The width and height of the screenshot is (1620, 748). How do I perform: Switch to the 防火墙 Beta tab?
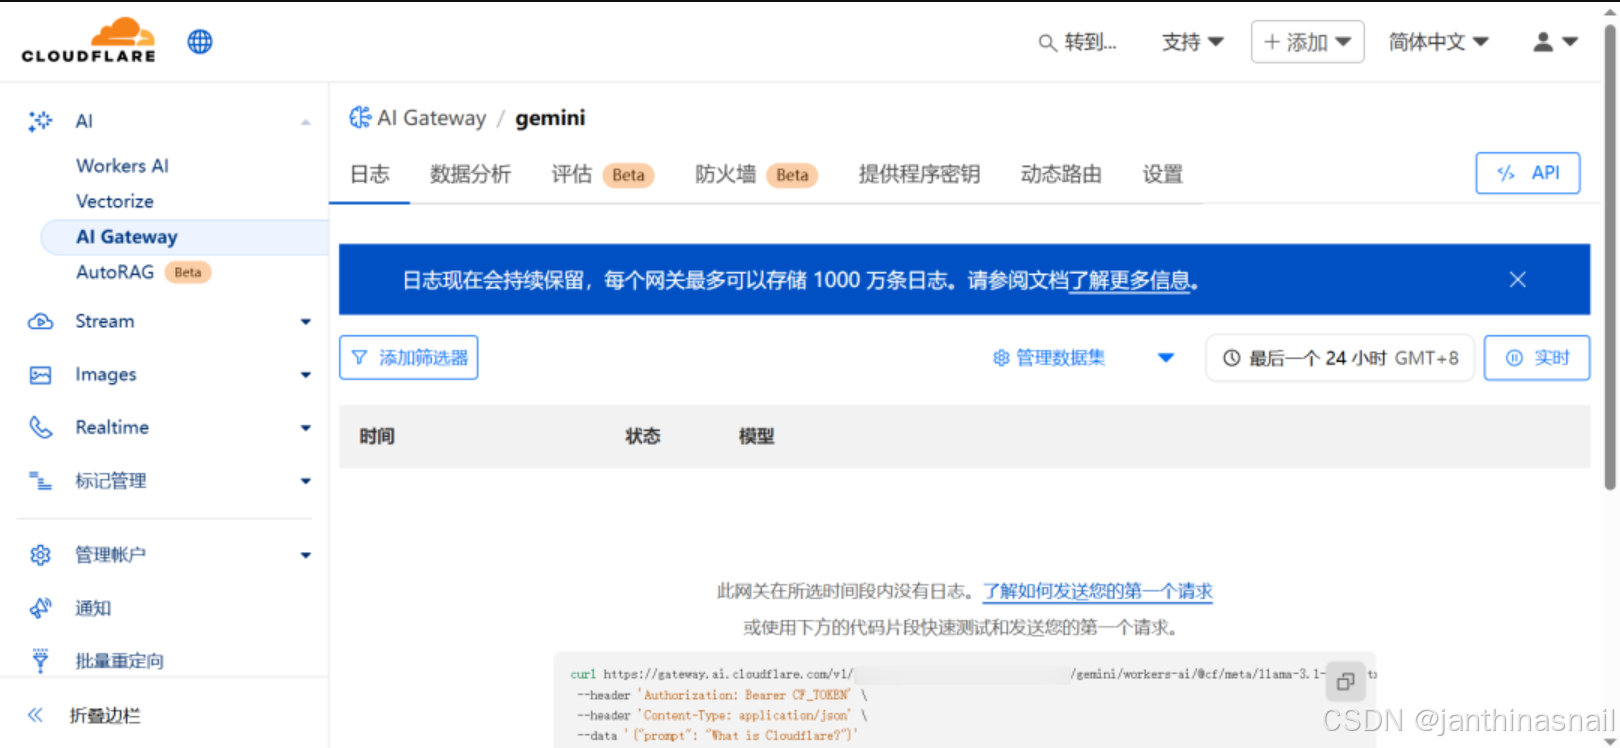coord(757,174)
